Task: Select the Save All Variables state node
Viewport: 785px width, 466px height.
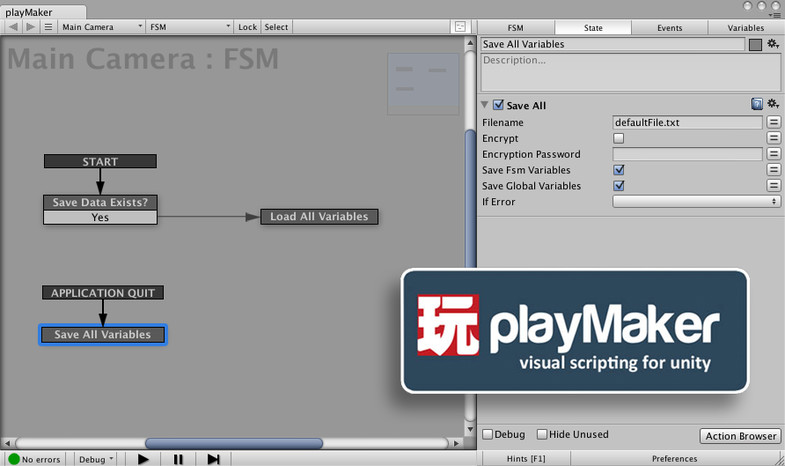Action: pos(103,334)
